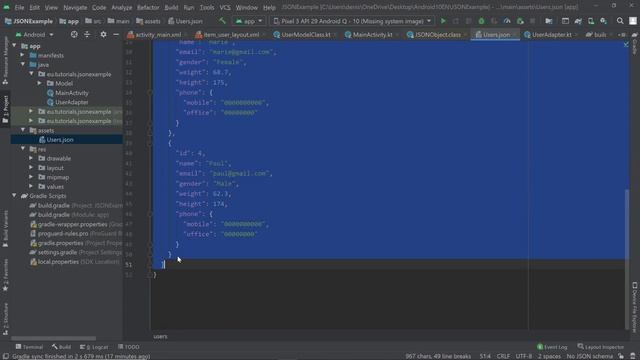Click No JSON schema status widget
The width and height of the screenshot is (640, 360).
tap(589, 356)
